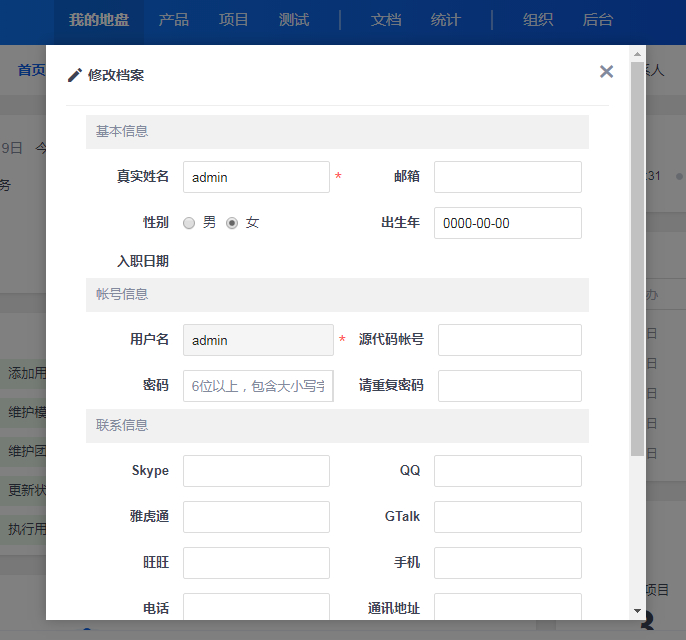Click the QQ input field

[507, 471]
